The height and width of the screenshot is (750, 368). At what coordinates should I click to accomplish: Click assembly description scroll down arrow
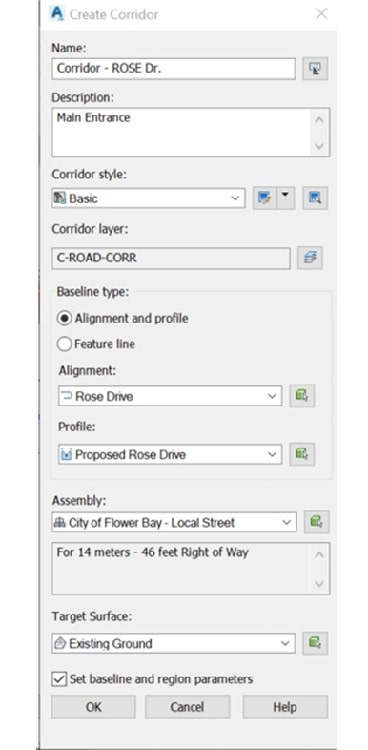(320, 583)
